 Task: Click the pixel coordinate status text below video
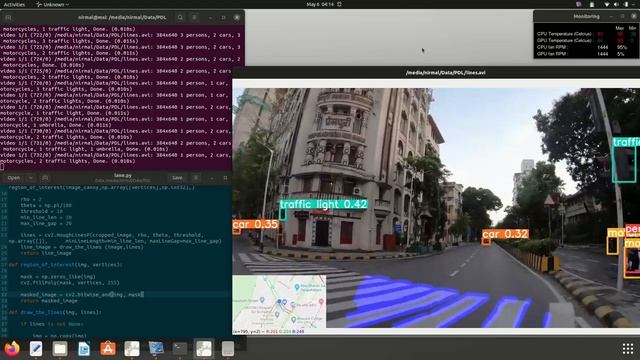coord(268,331)
